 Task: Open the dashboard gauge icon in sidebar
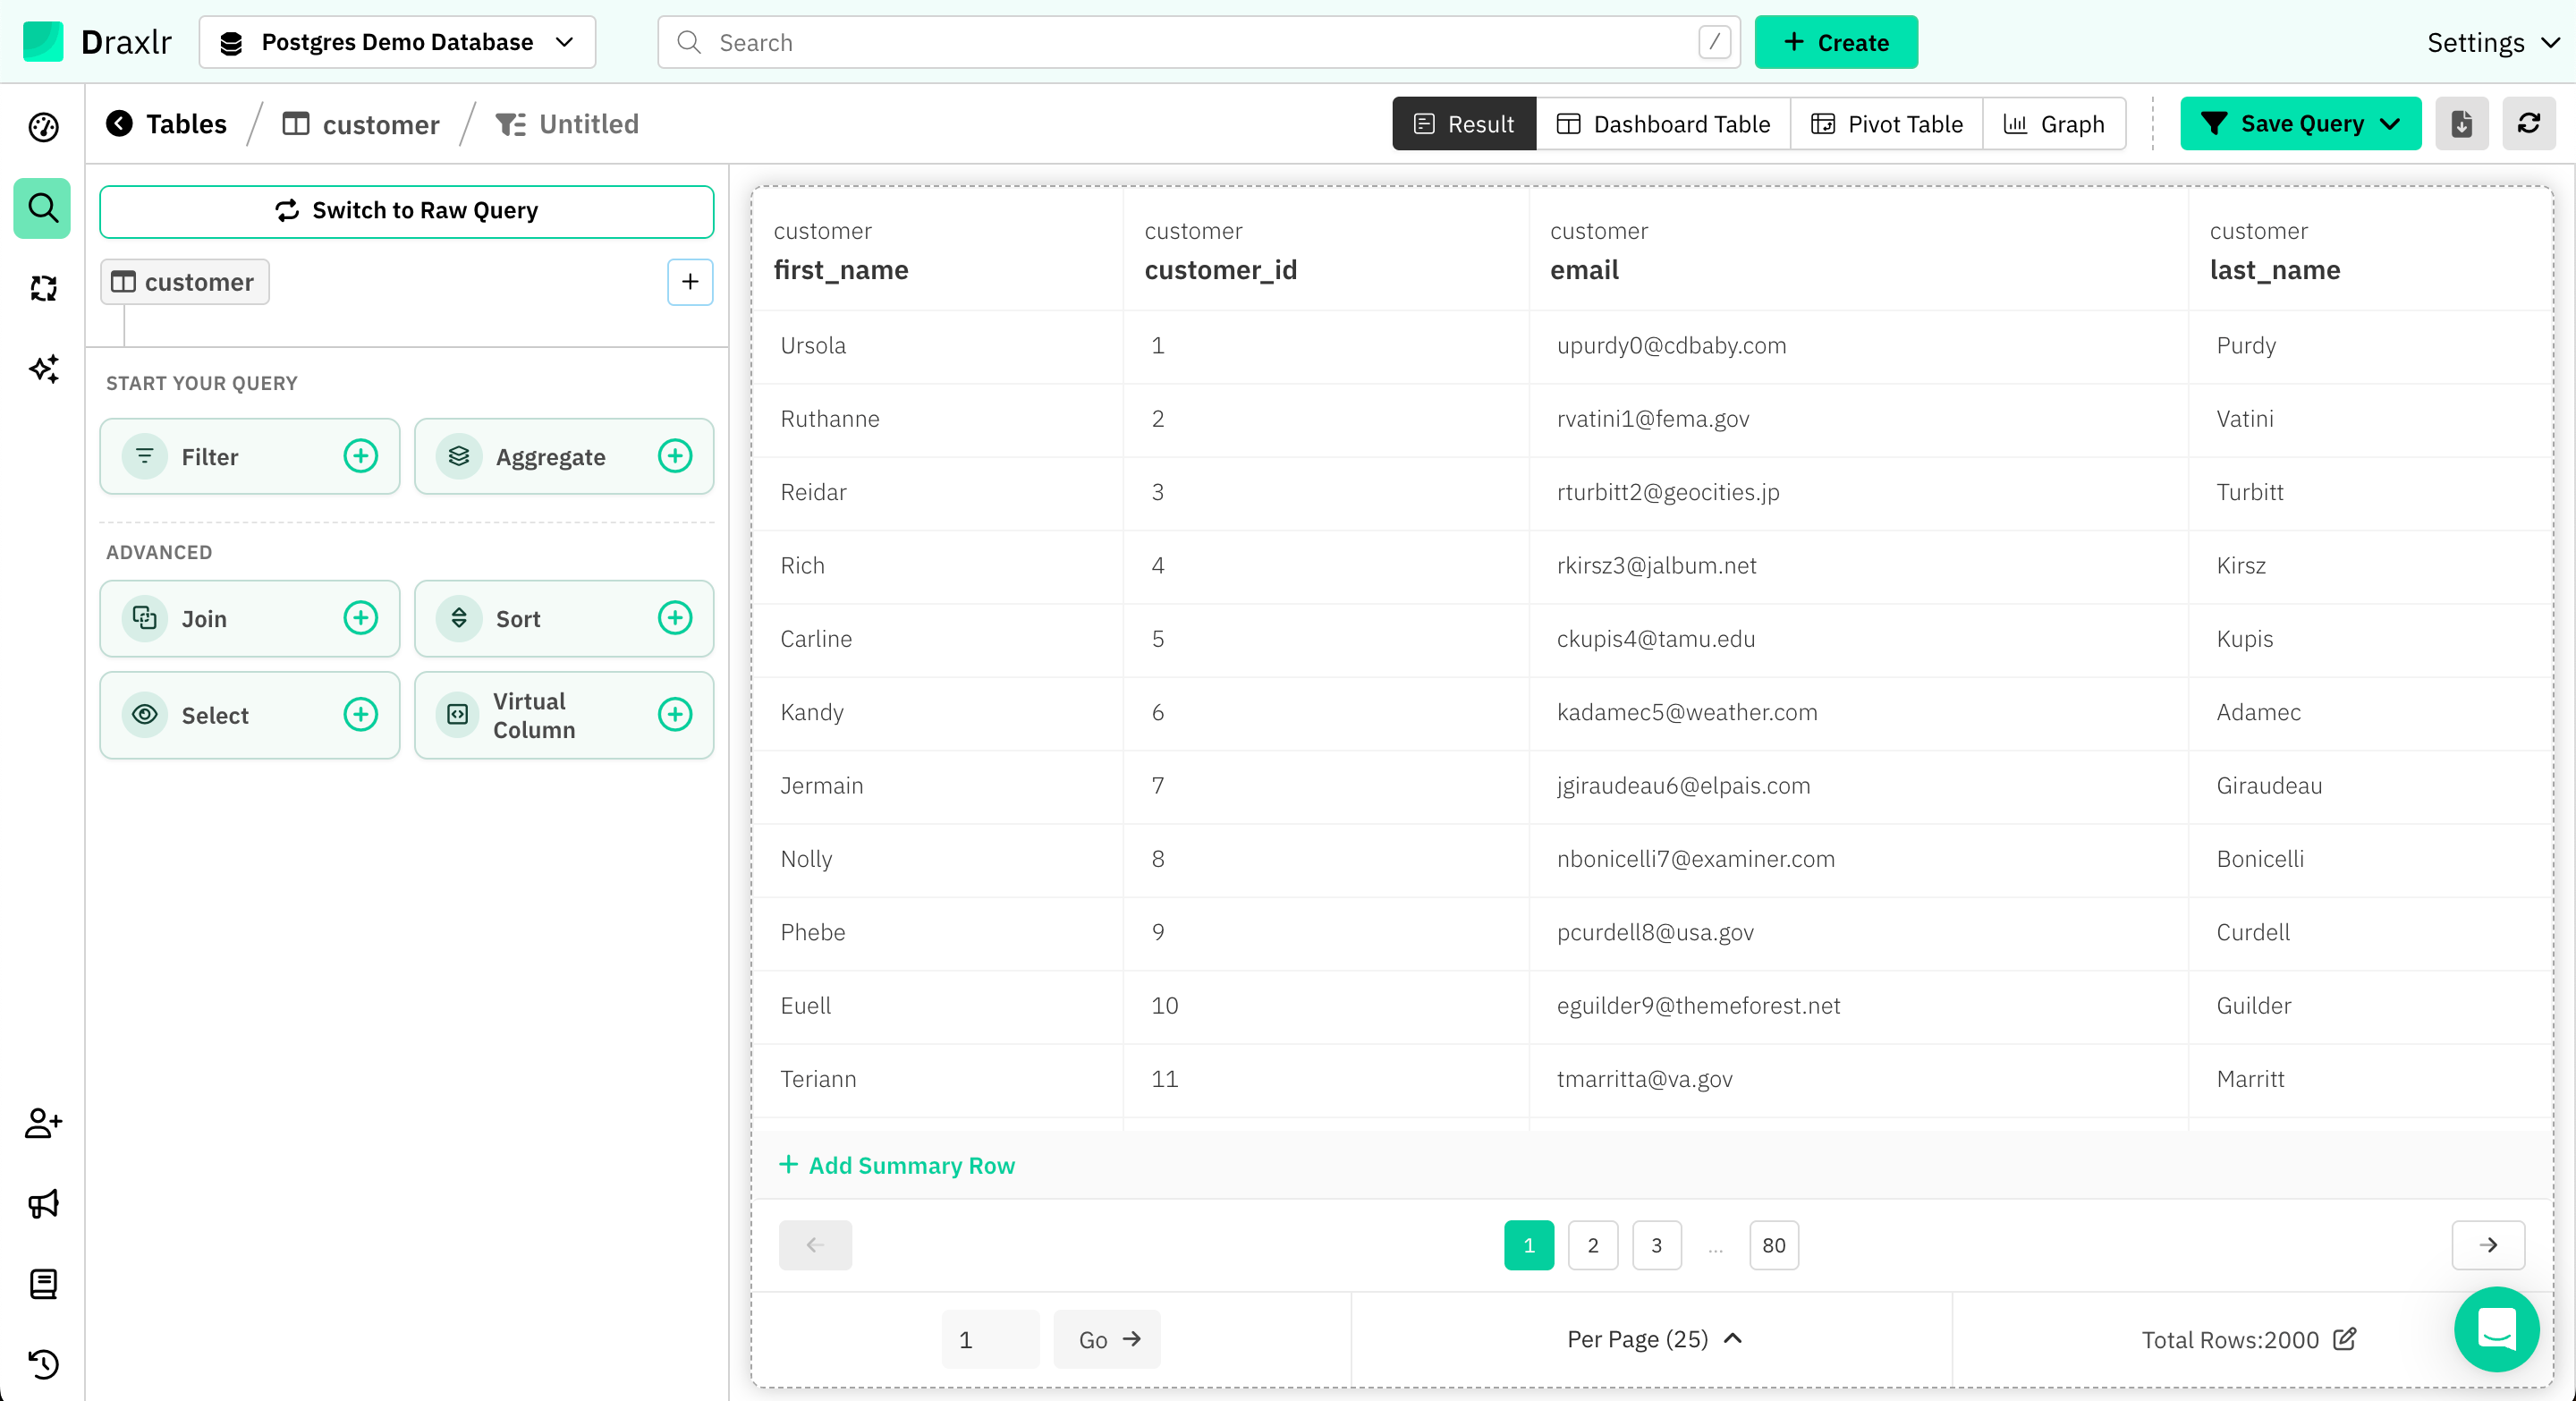pos(43,127)
